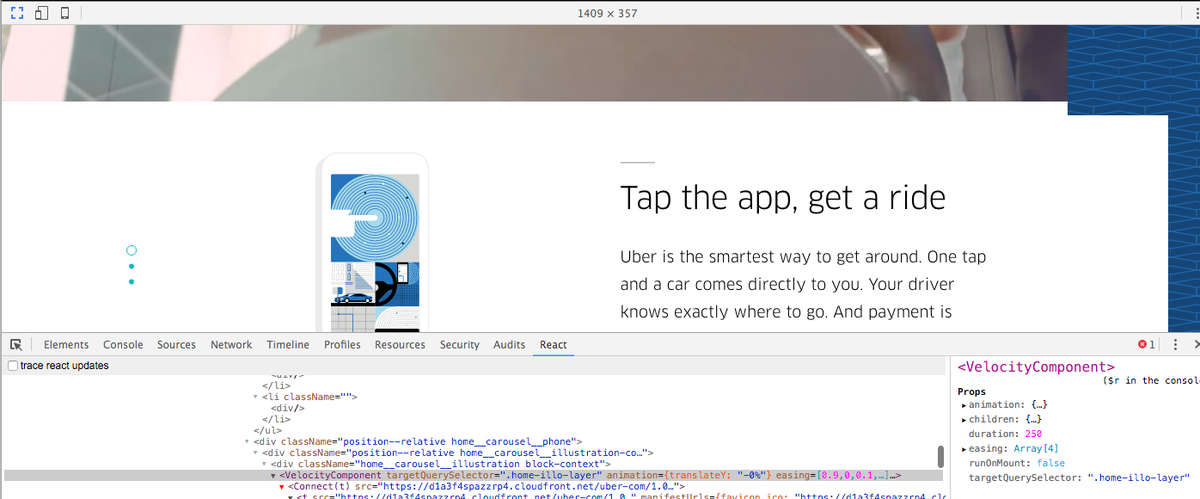Select the mobile phone device icon
Image resolution: width=1200 pixels, height=499 pixels.
click(65, 14)
